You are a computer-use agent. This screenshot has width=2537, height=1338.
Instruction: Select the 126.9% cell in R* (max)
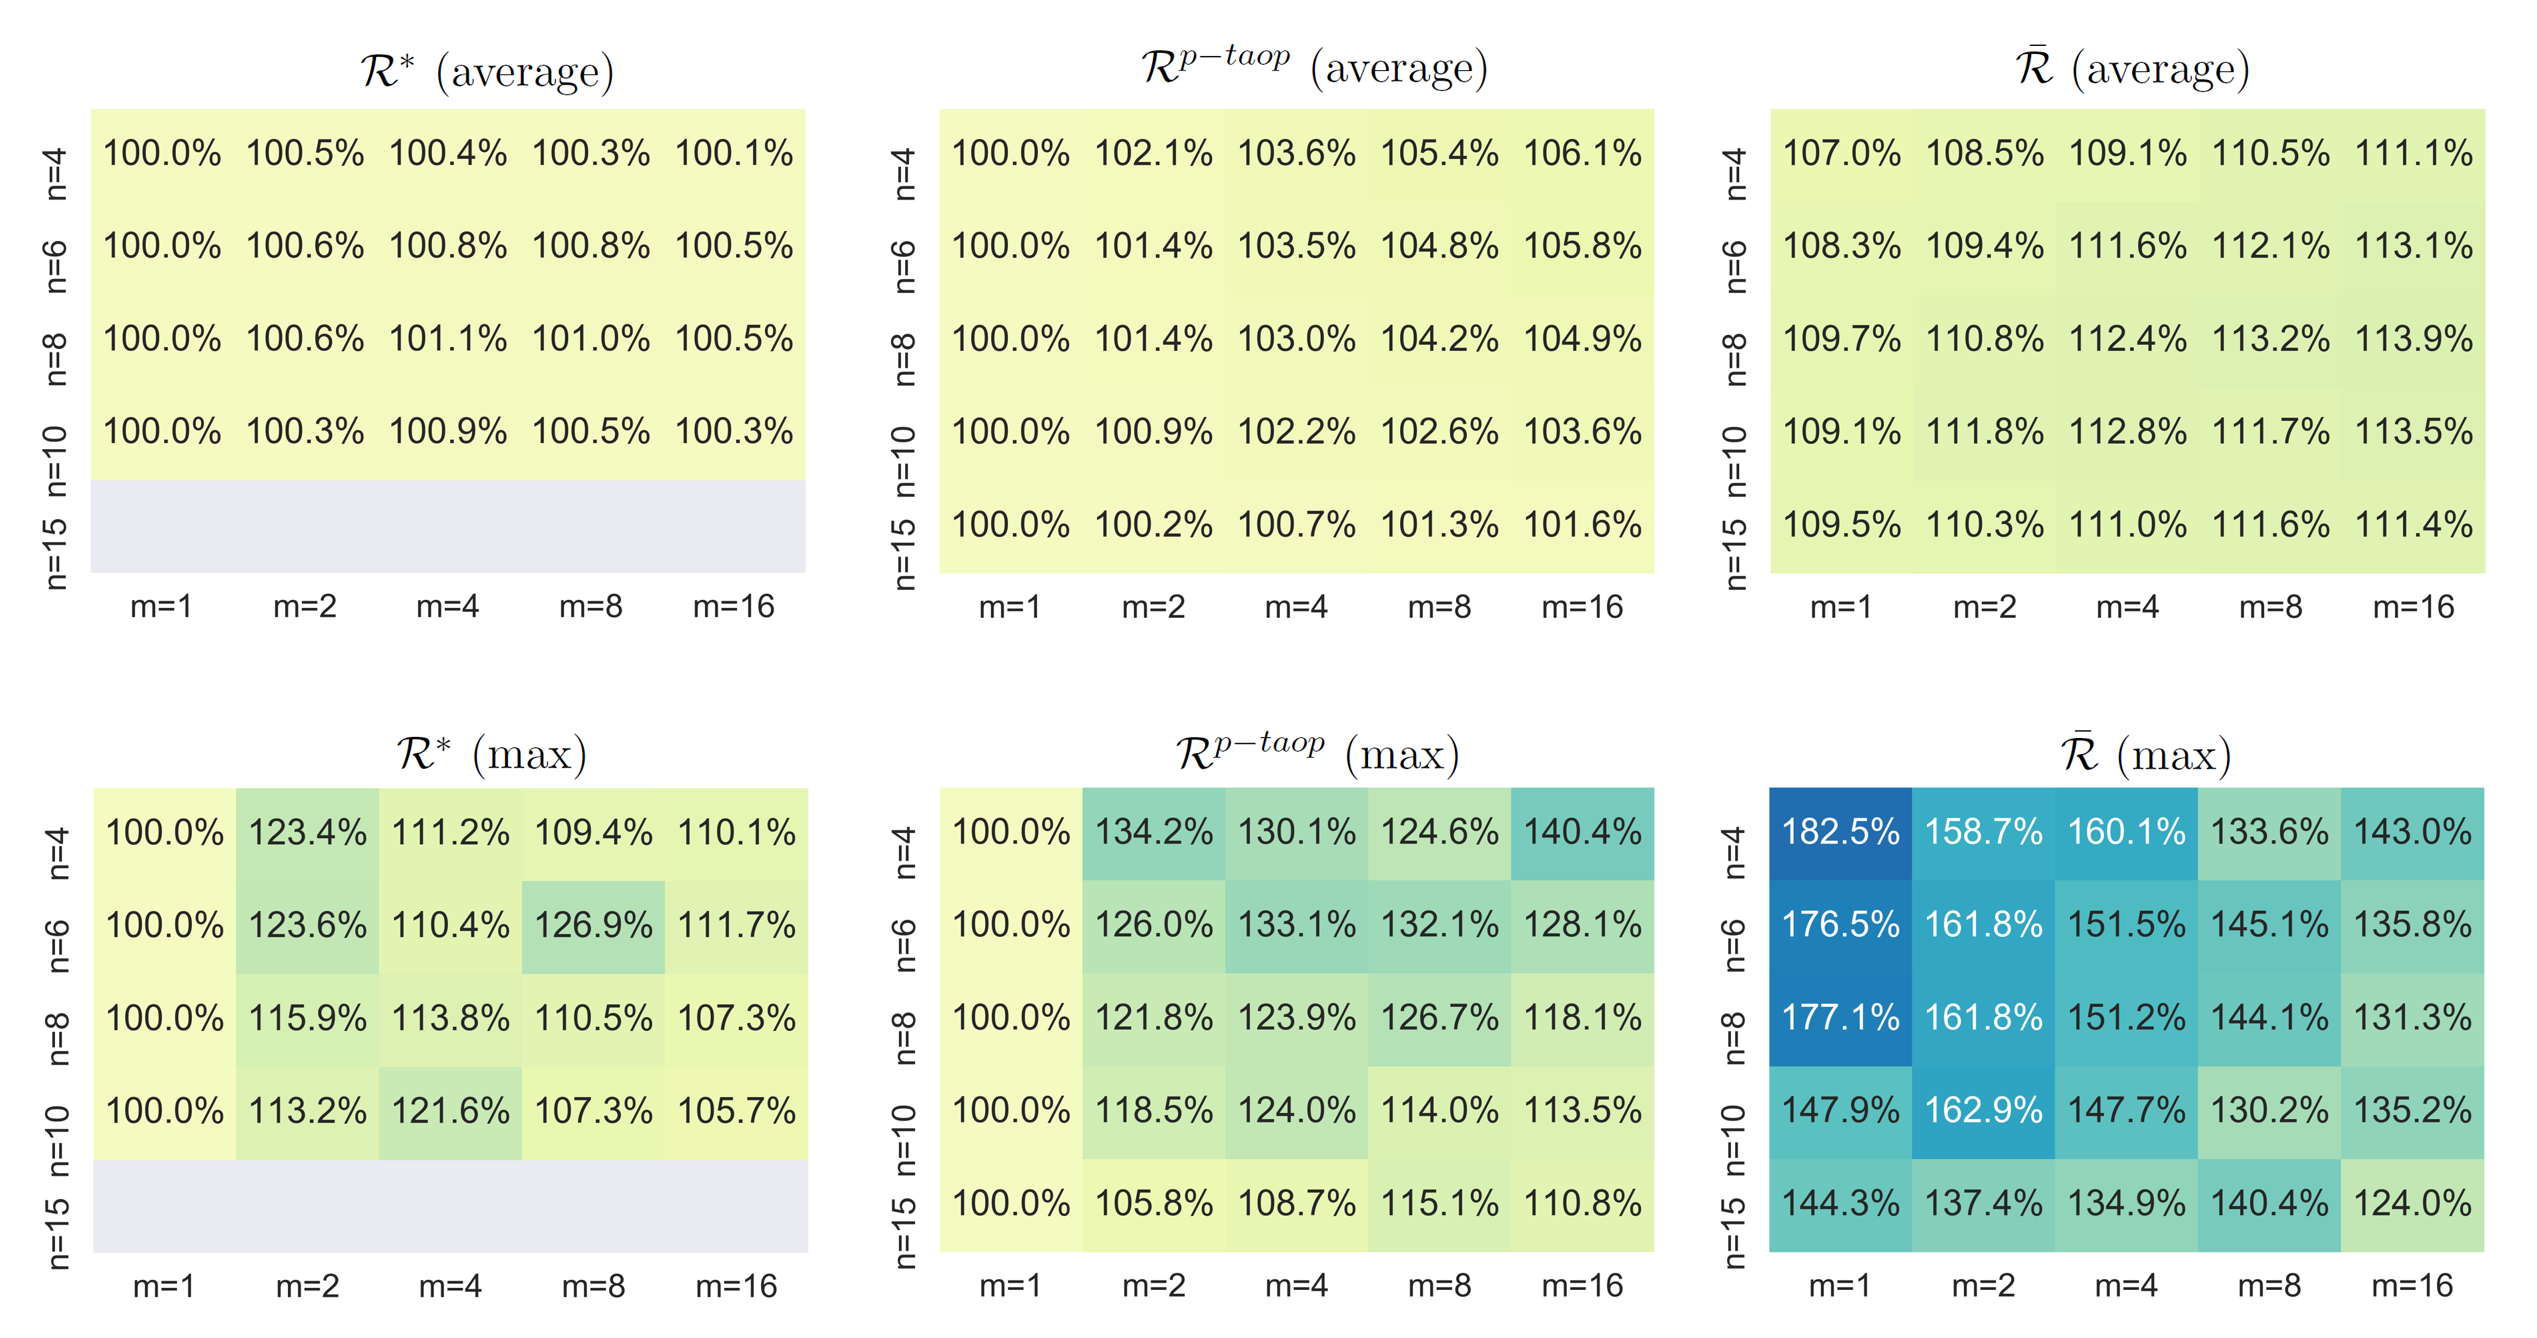[x=593, y=925]
